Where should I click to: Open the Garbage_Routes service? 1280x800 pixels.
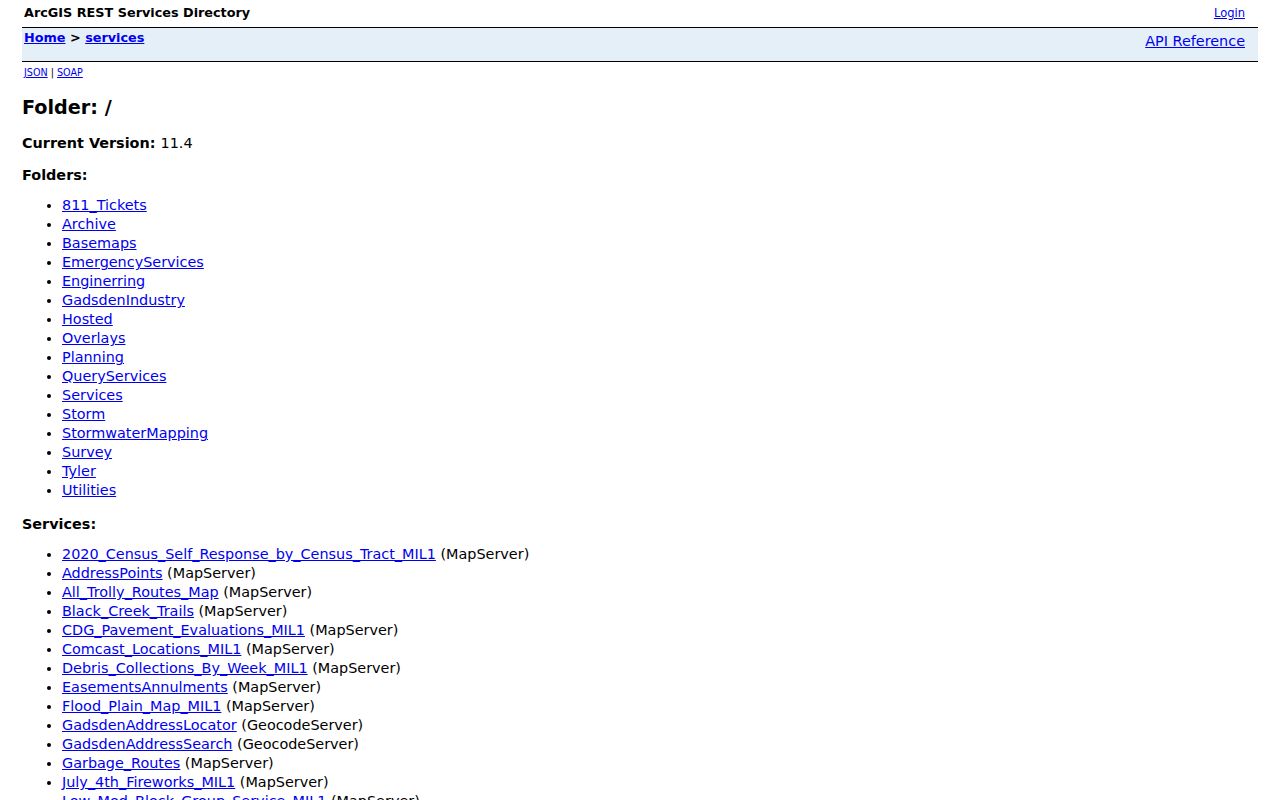click(x=121, y=763)
